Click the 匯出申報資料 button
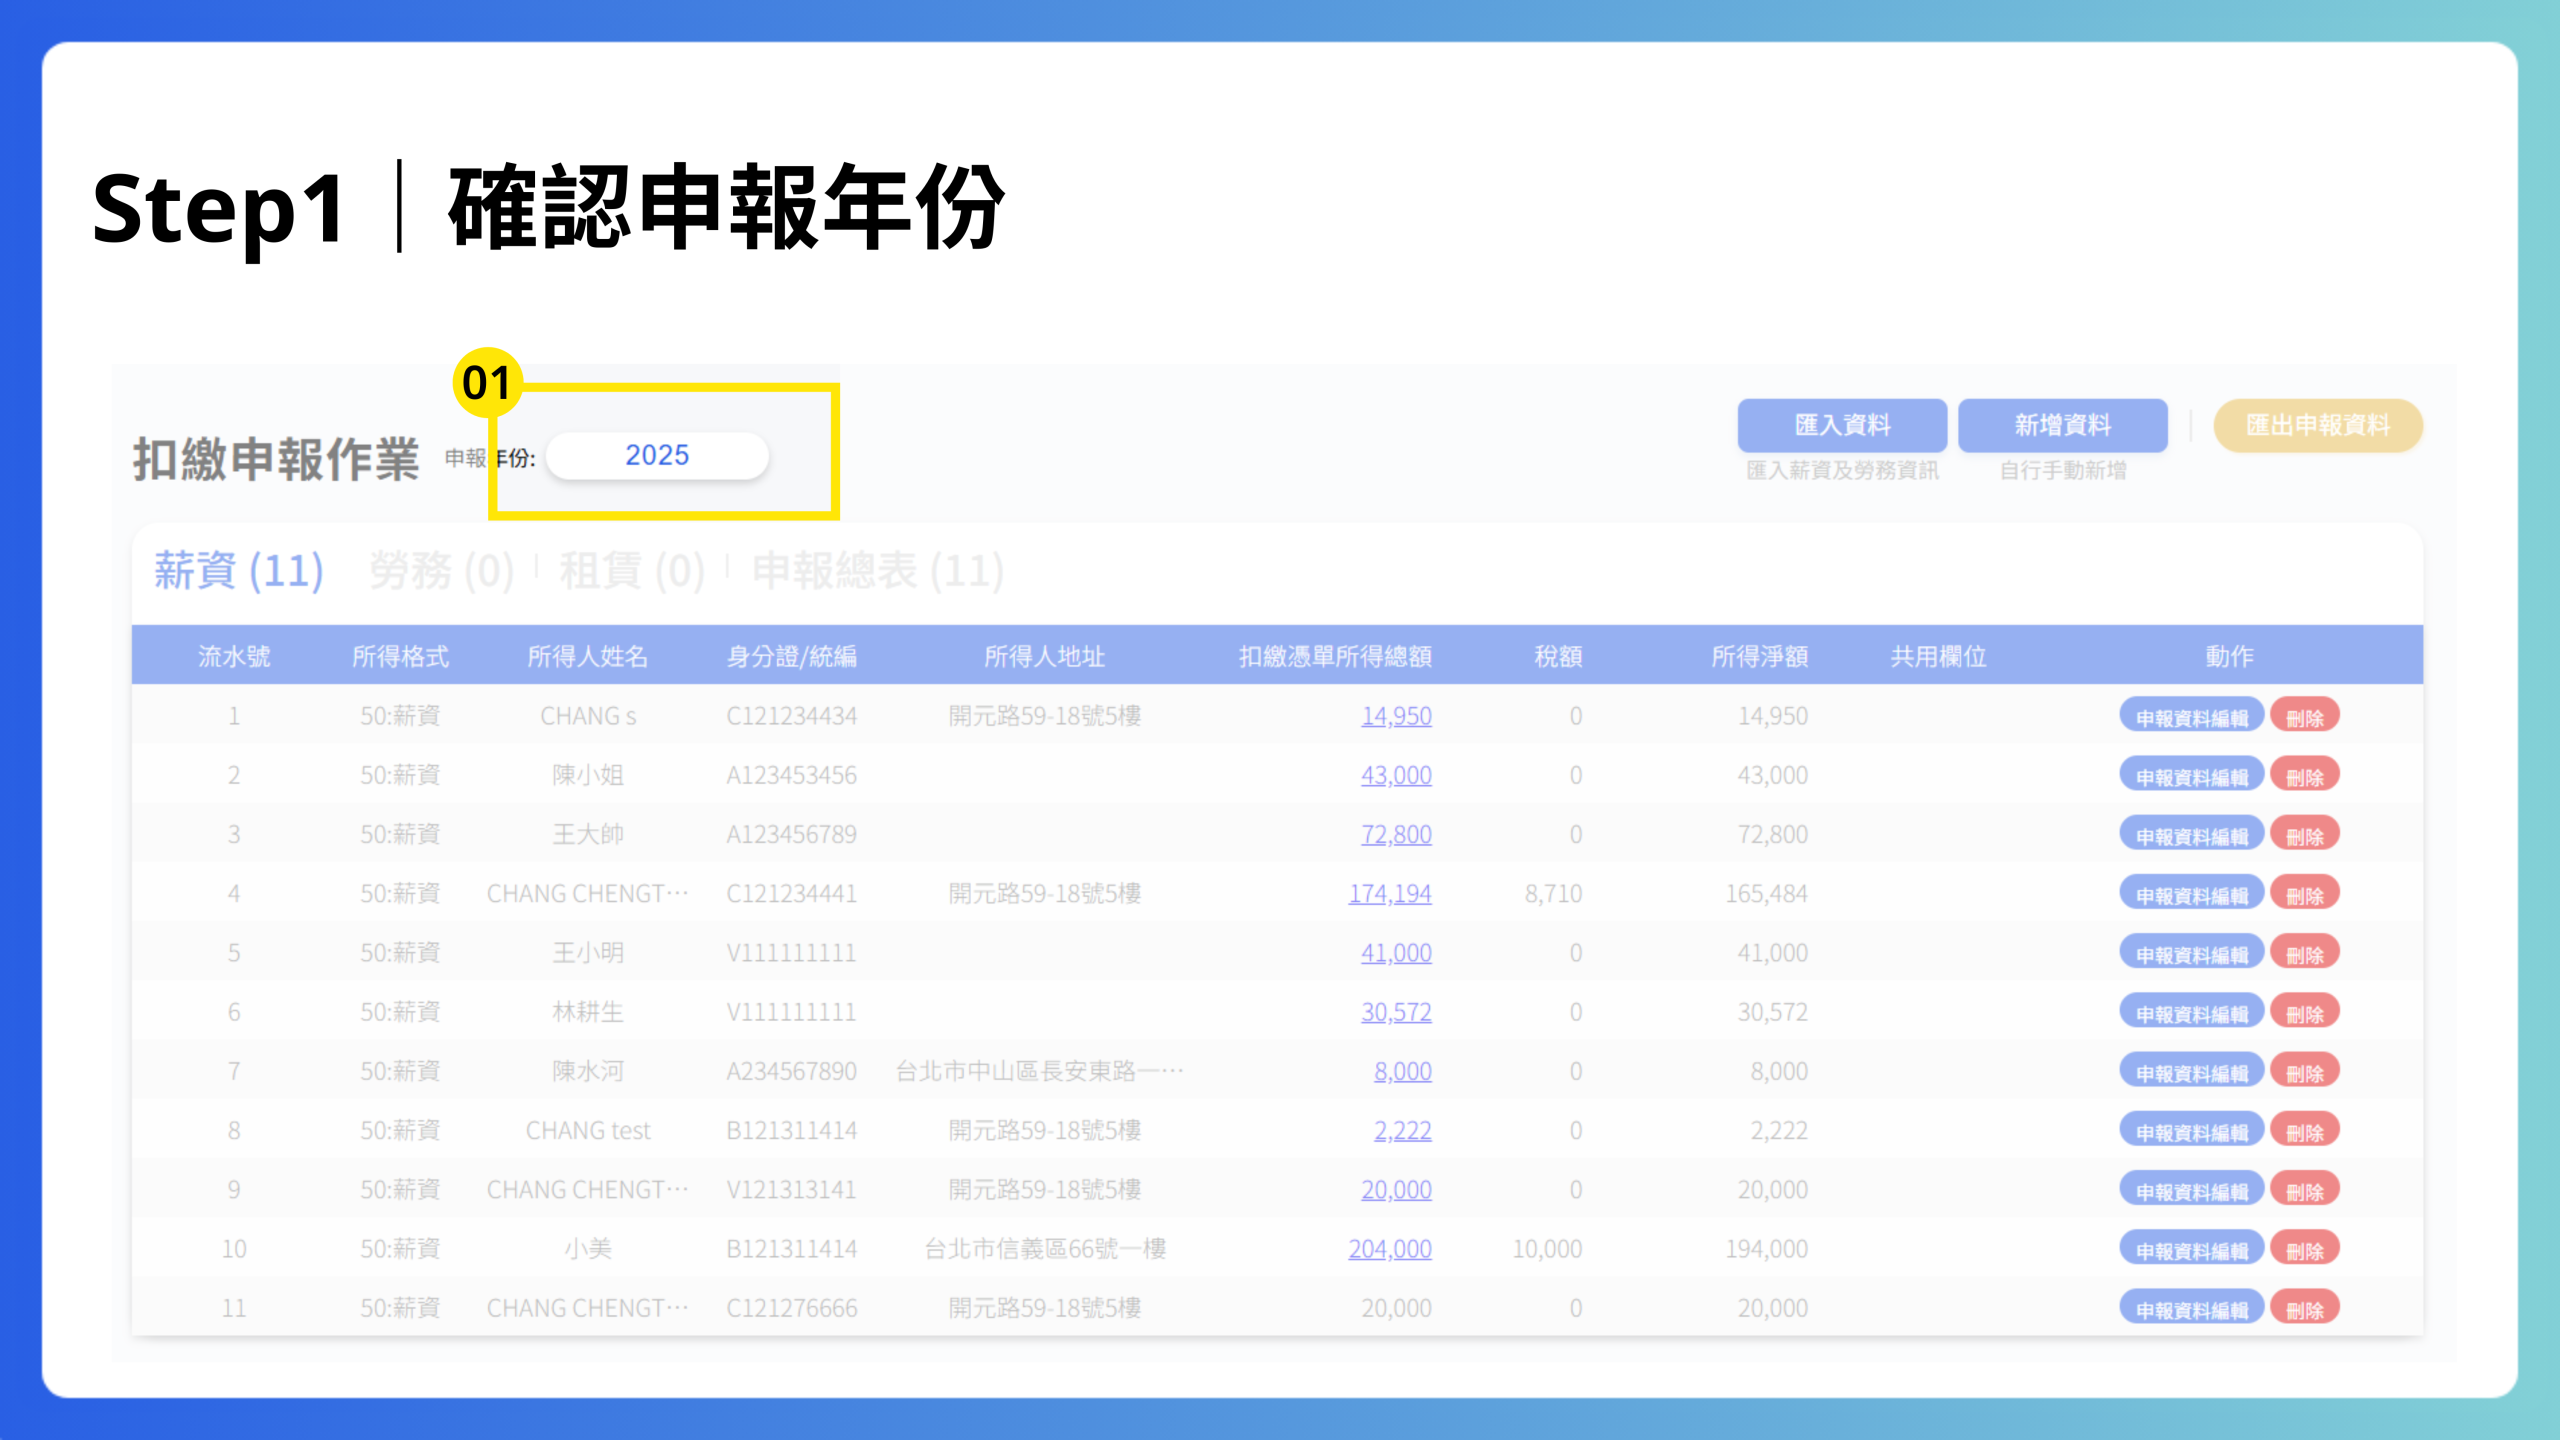 point(2317,425)
